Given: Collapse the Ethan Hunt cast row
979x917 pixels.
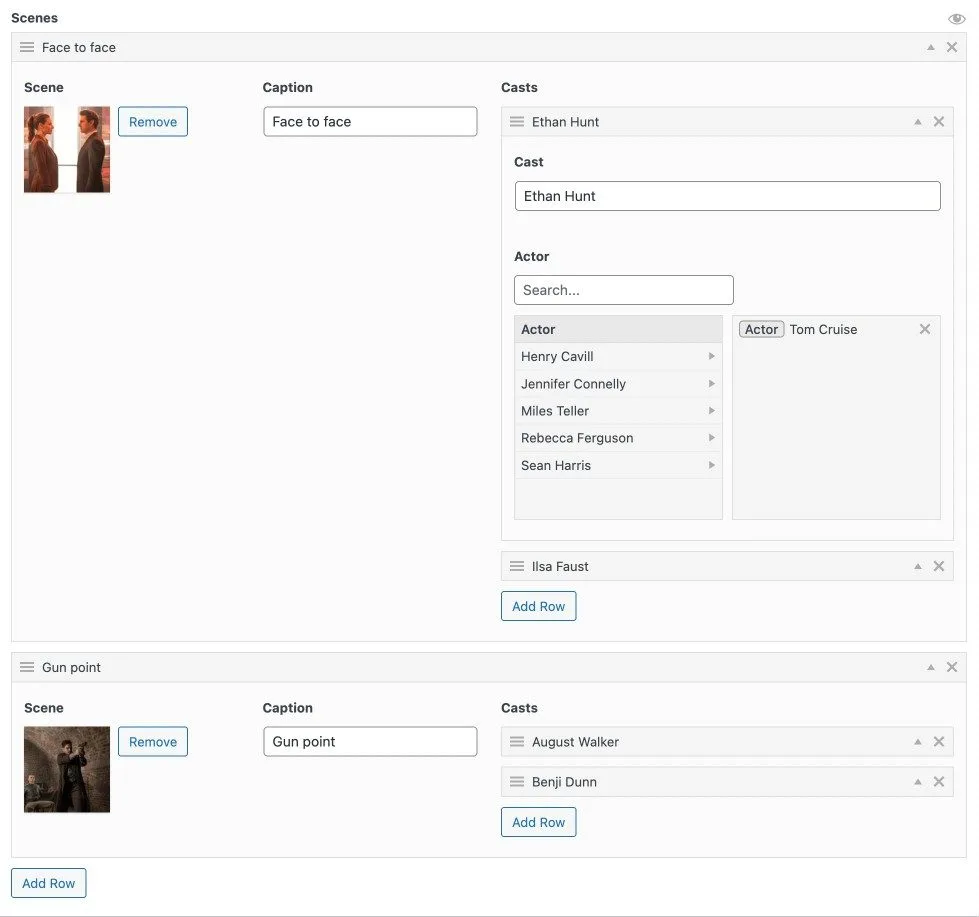Looking at the screenshot, I should pos(917,122).
